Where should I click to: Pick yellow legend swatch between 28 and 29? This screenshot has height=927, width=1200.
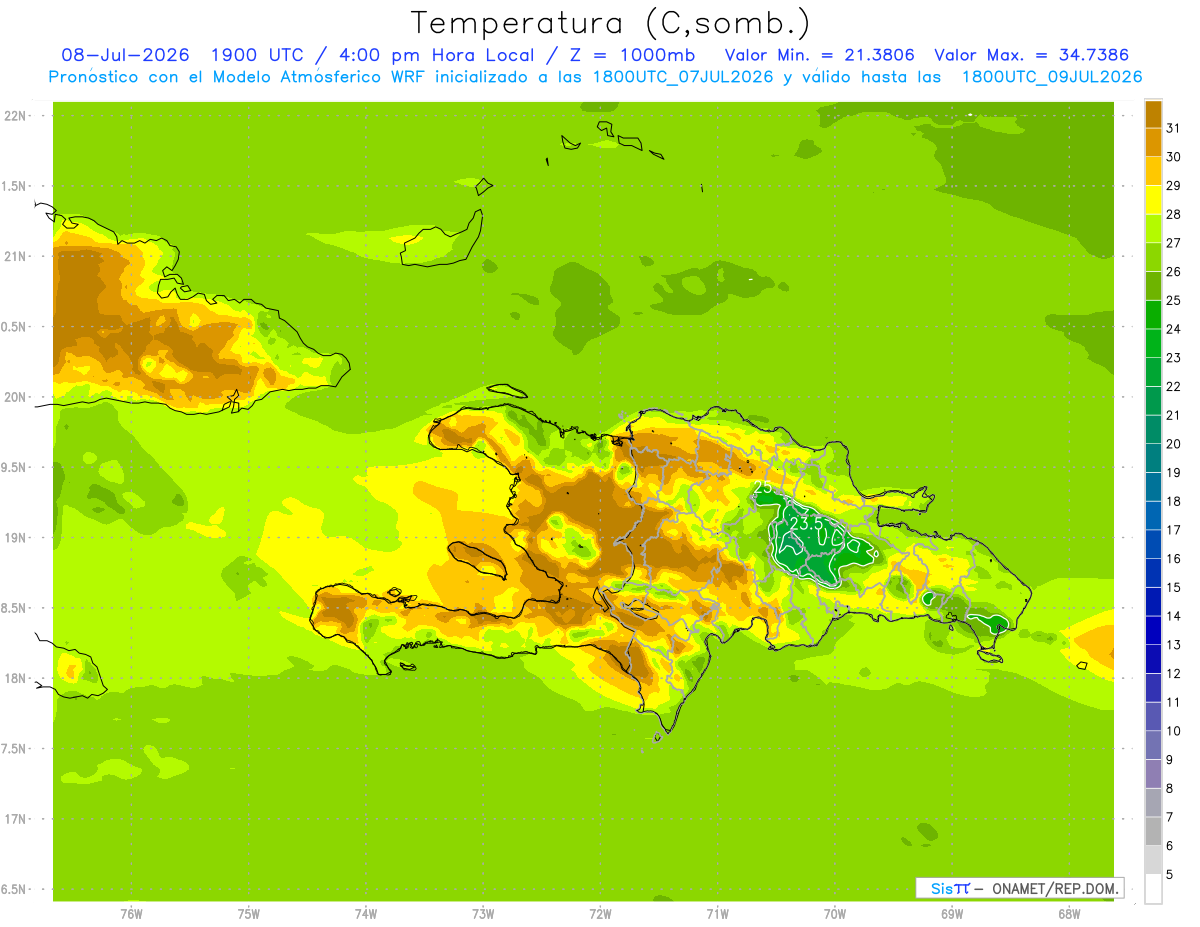pyautogui.click(x=1154, y=200)
